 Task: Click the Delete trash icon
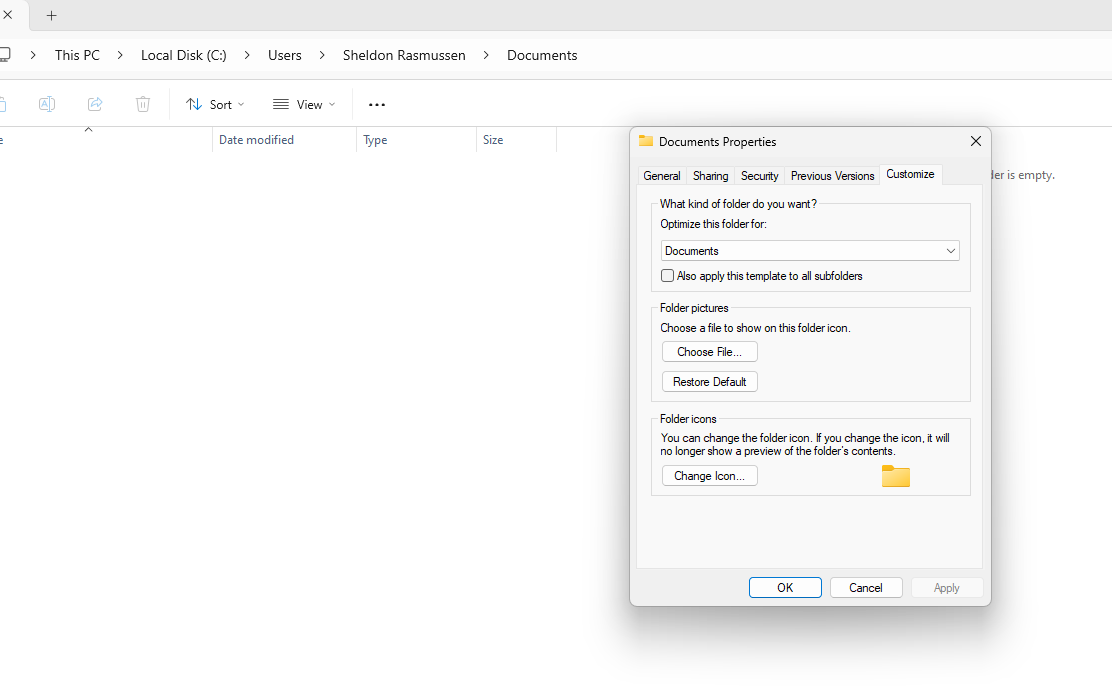pos(142,104)
